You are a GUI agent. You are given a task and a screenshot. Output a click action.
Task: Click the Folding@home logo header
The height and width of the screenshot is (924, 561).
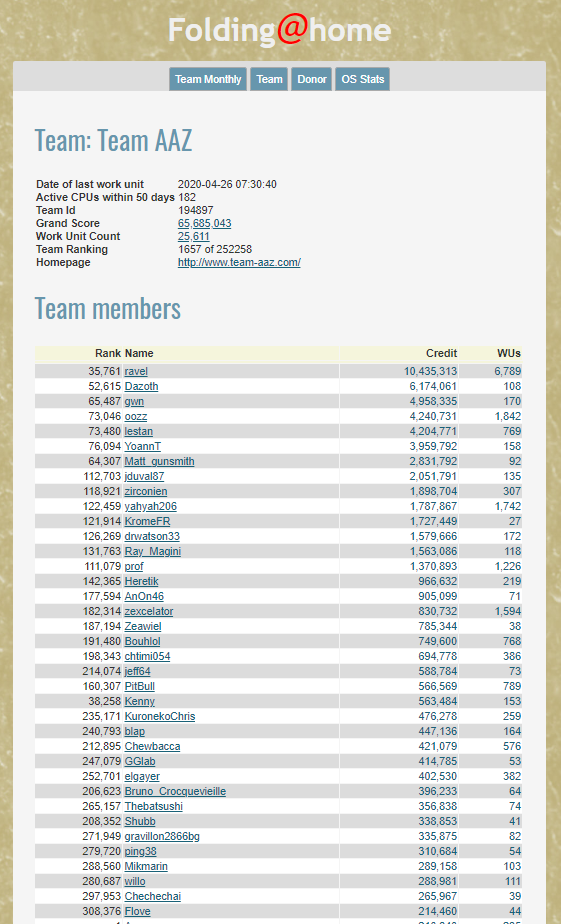[280, 29]
